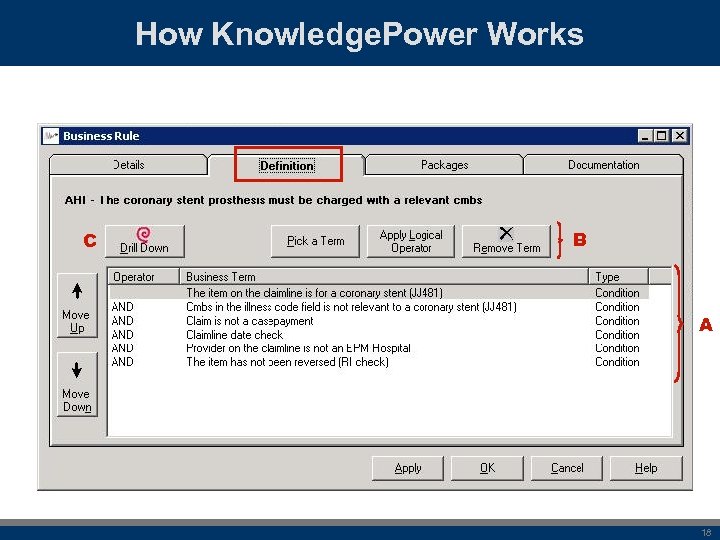Screen dimensions: 720x540
Task: Close the Business Rule window
Action: [680, 136]
